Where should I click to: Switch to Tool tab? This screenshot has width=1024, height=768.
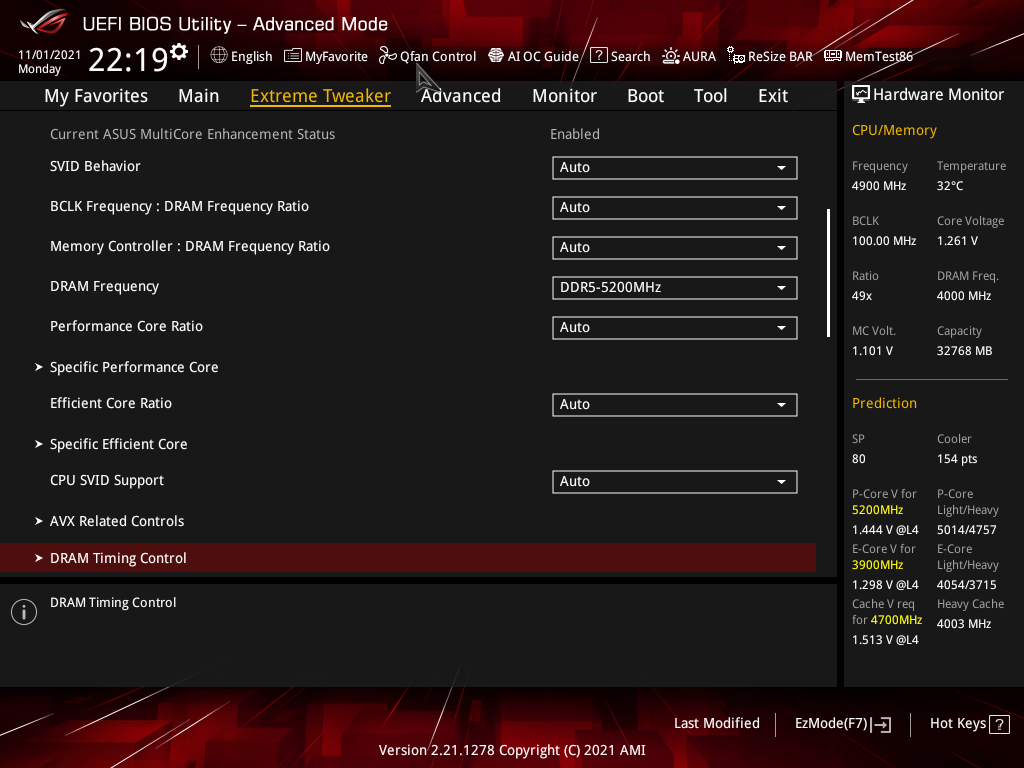coord(711,96)
